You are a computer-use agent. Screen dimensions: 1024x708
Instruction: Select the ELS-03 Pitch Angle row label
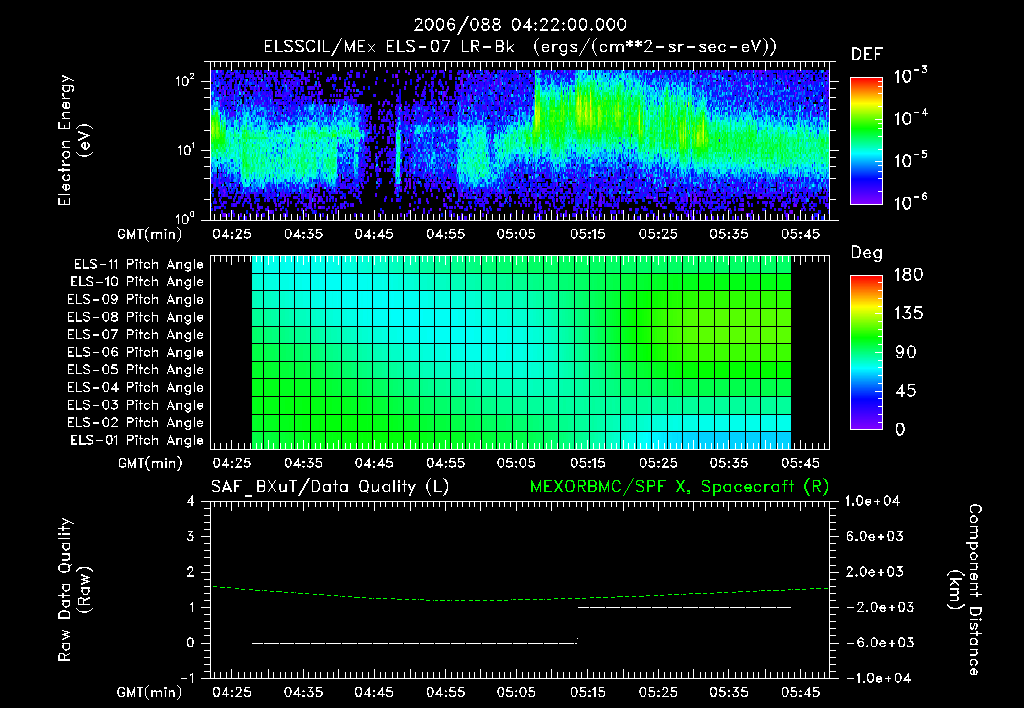tap(136, 405)
